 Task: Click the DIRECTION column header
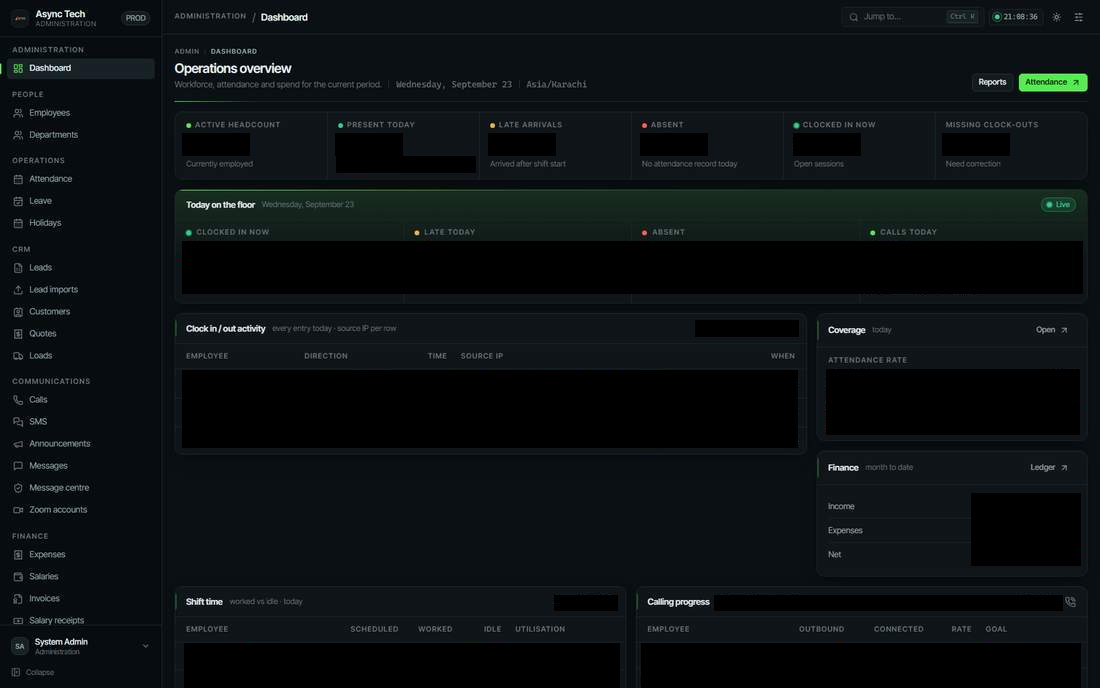326,356
